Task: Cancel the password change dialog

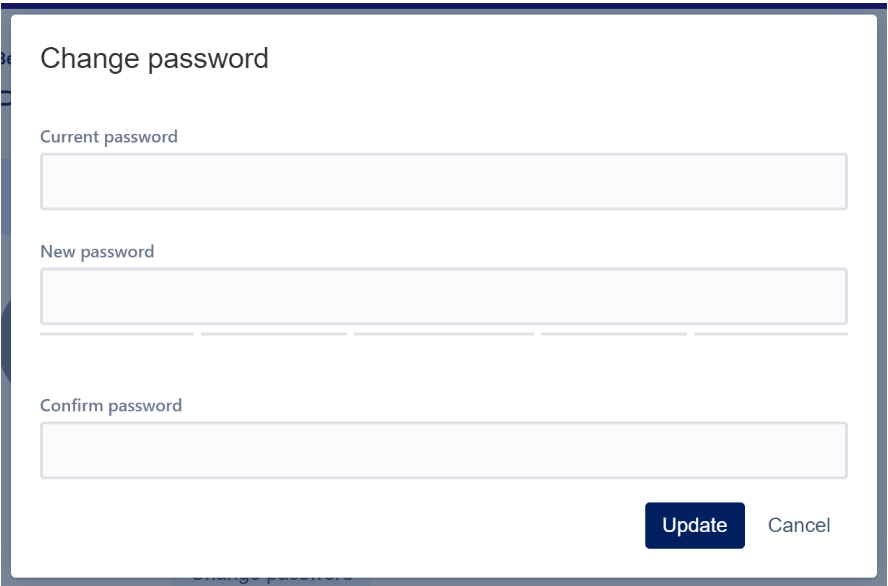Action: 798,525
